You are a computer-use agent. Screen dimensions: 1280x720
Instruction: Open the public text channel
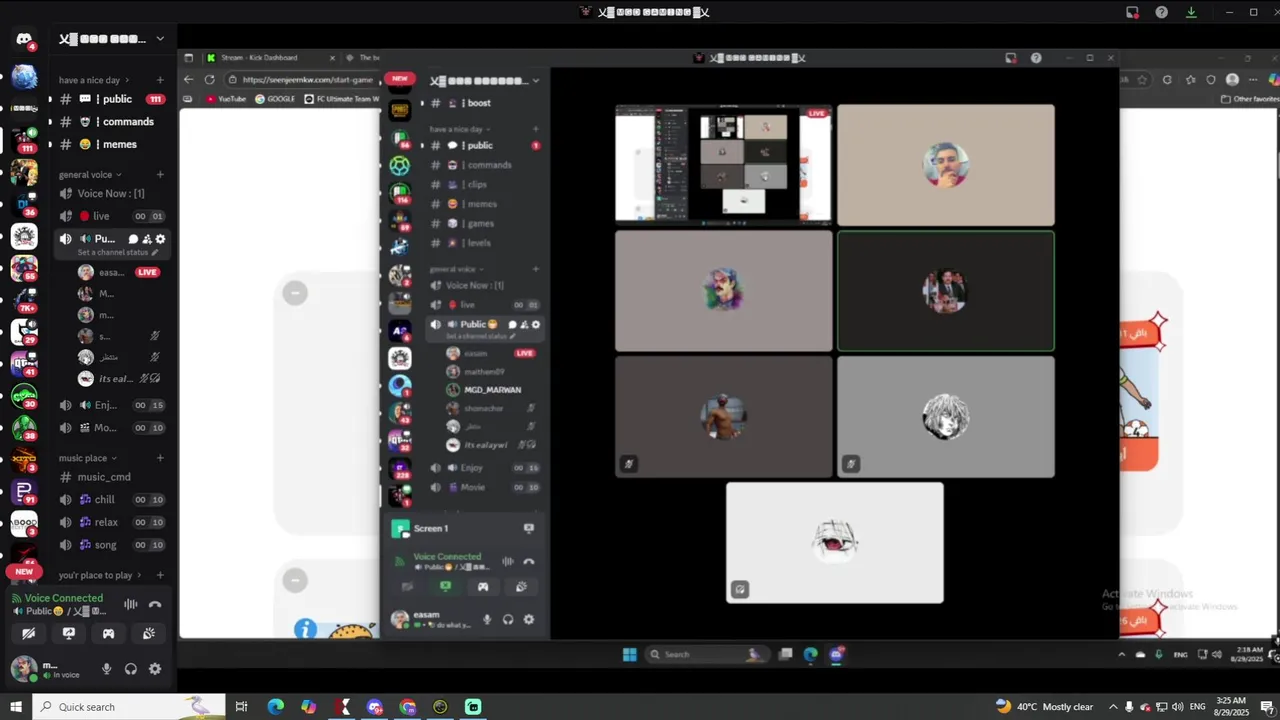coord(110,99)
